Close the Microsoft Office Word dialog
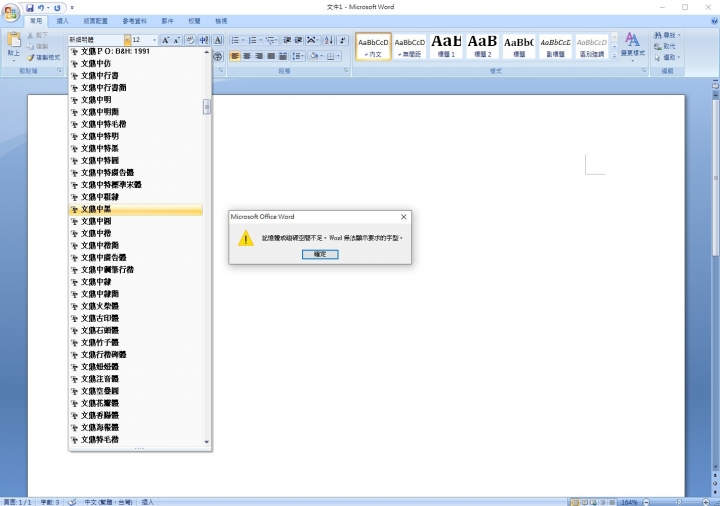 coord(404,217)
